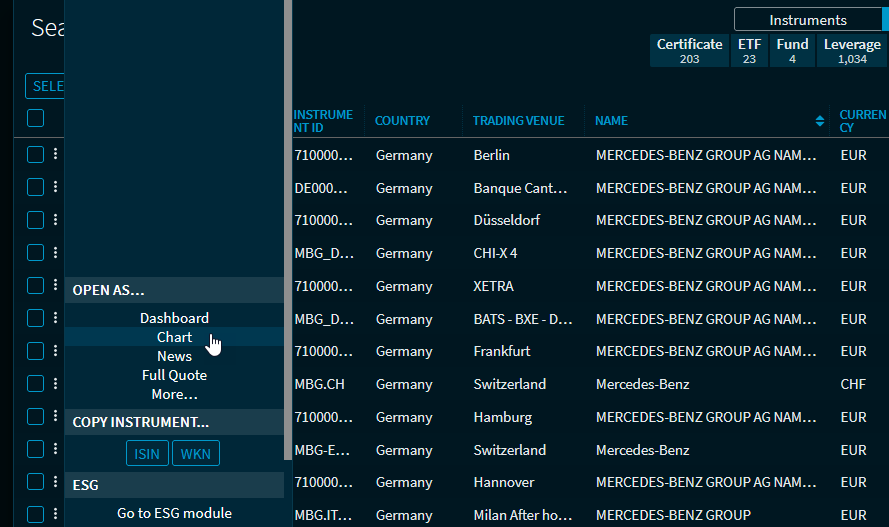Expand the More... option under Open As
Screen dimensions: 889x527
[174, 394]
